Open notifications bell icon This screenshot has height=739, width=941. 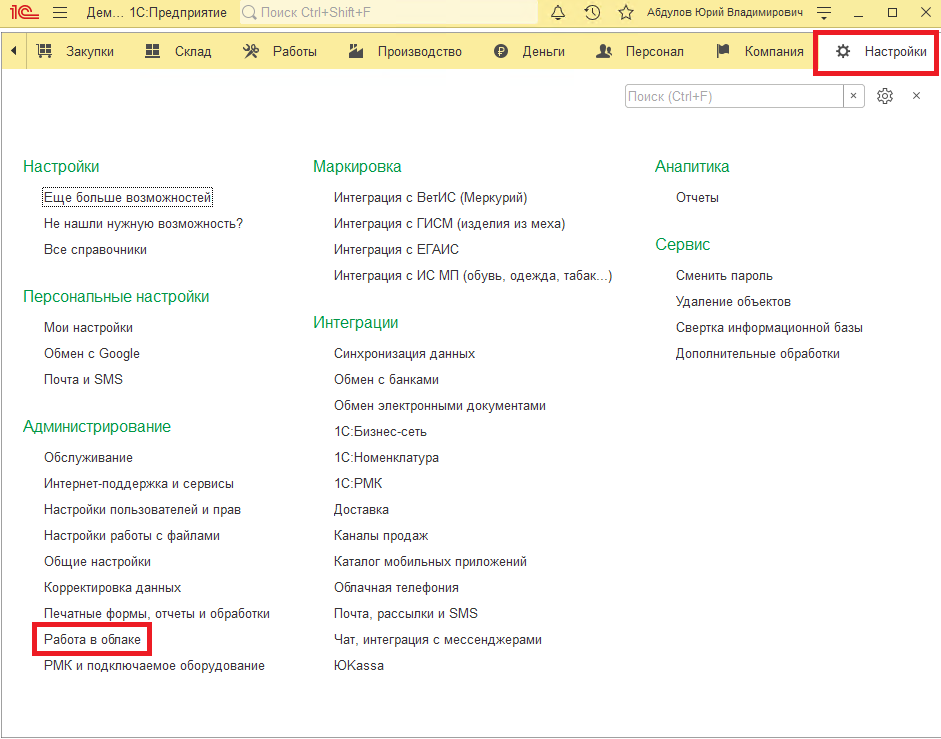(x=558, y=12)
